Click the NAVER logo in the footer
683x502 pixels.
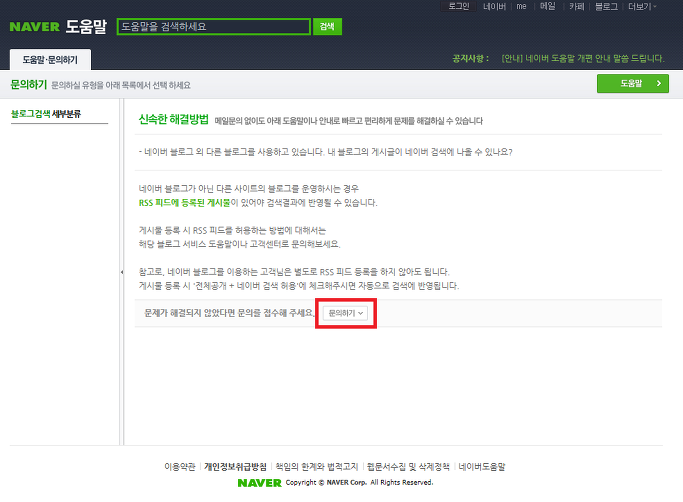260,483
